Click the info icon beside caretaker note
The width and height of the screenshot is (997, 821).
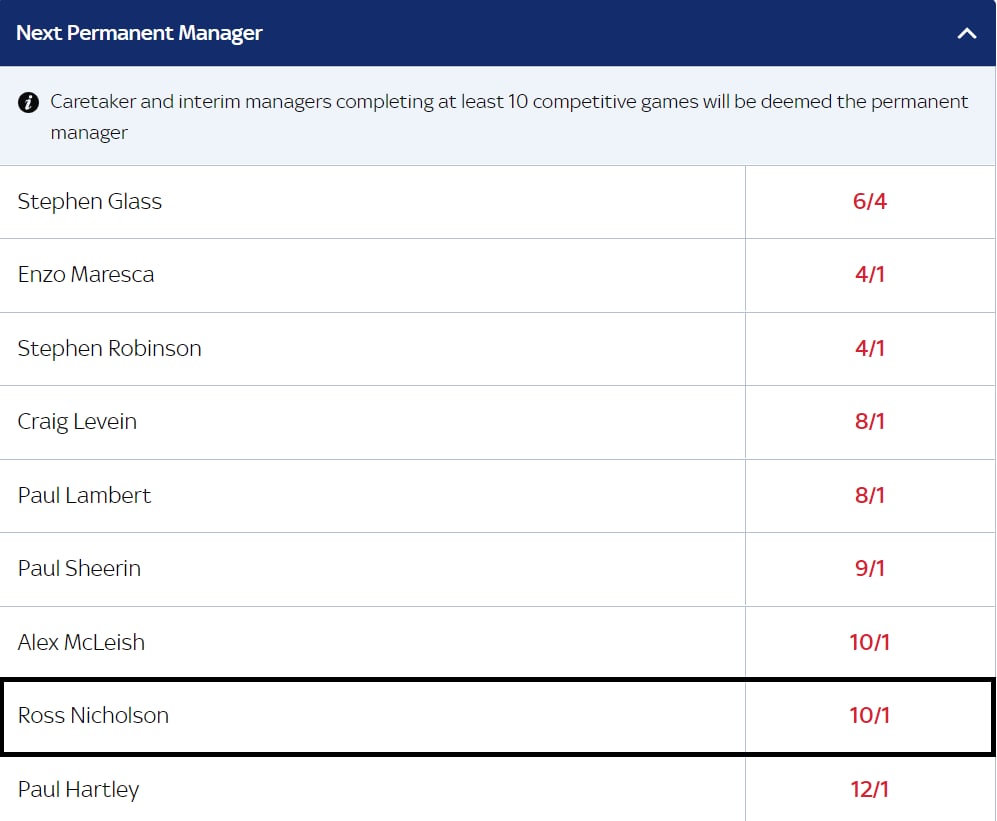point(29,102)
